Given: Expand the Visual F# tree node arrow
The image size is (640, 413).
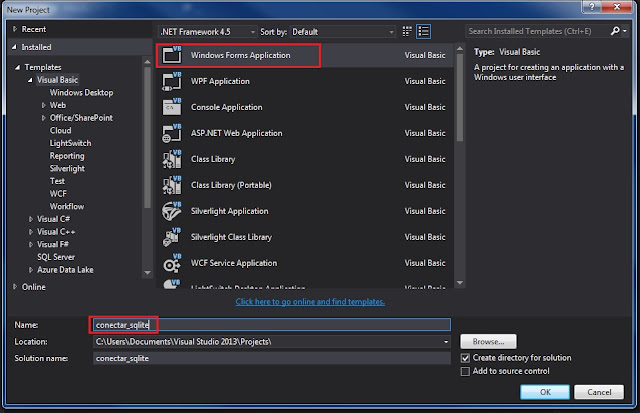Looking at the screenshot, I should pyautogui.click(x=31, y=244).
